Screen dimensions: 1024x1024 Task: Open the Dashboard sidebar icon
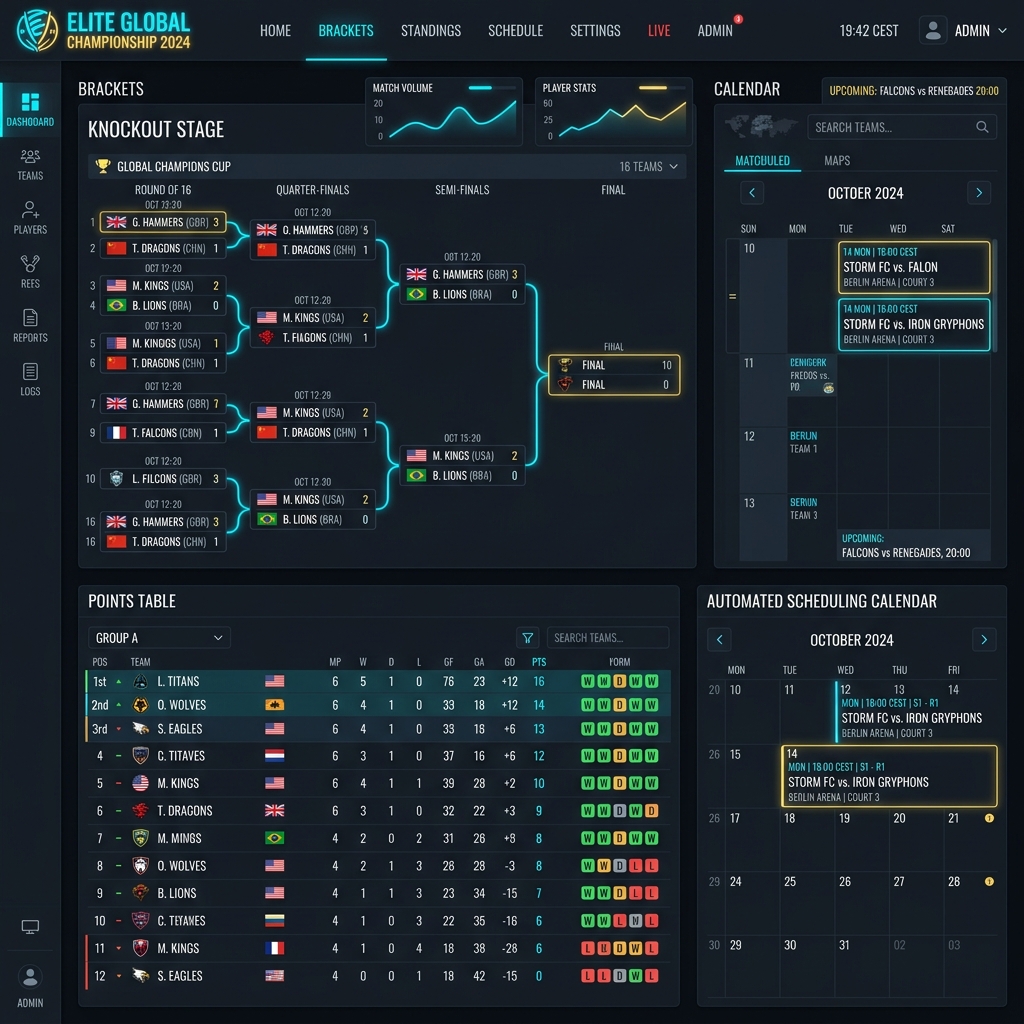coord(30,109)
